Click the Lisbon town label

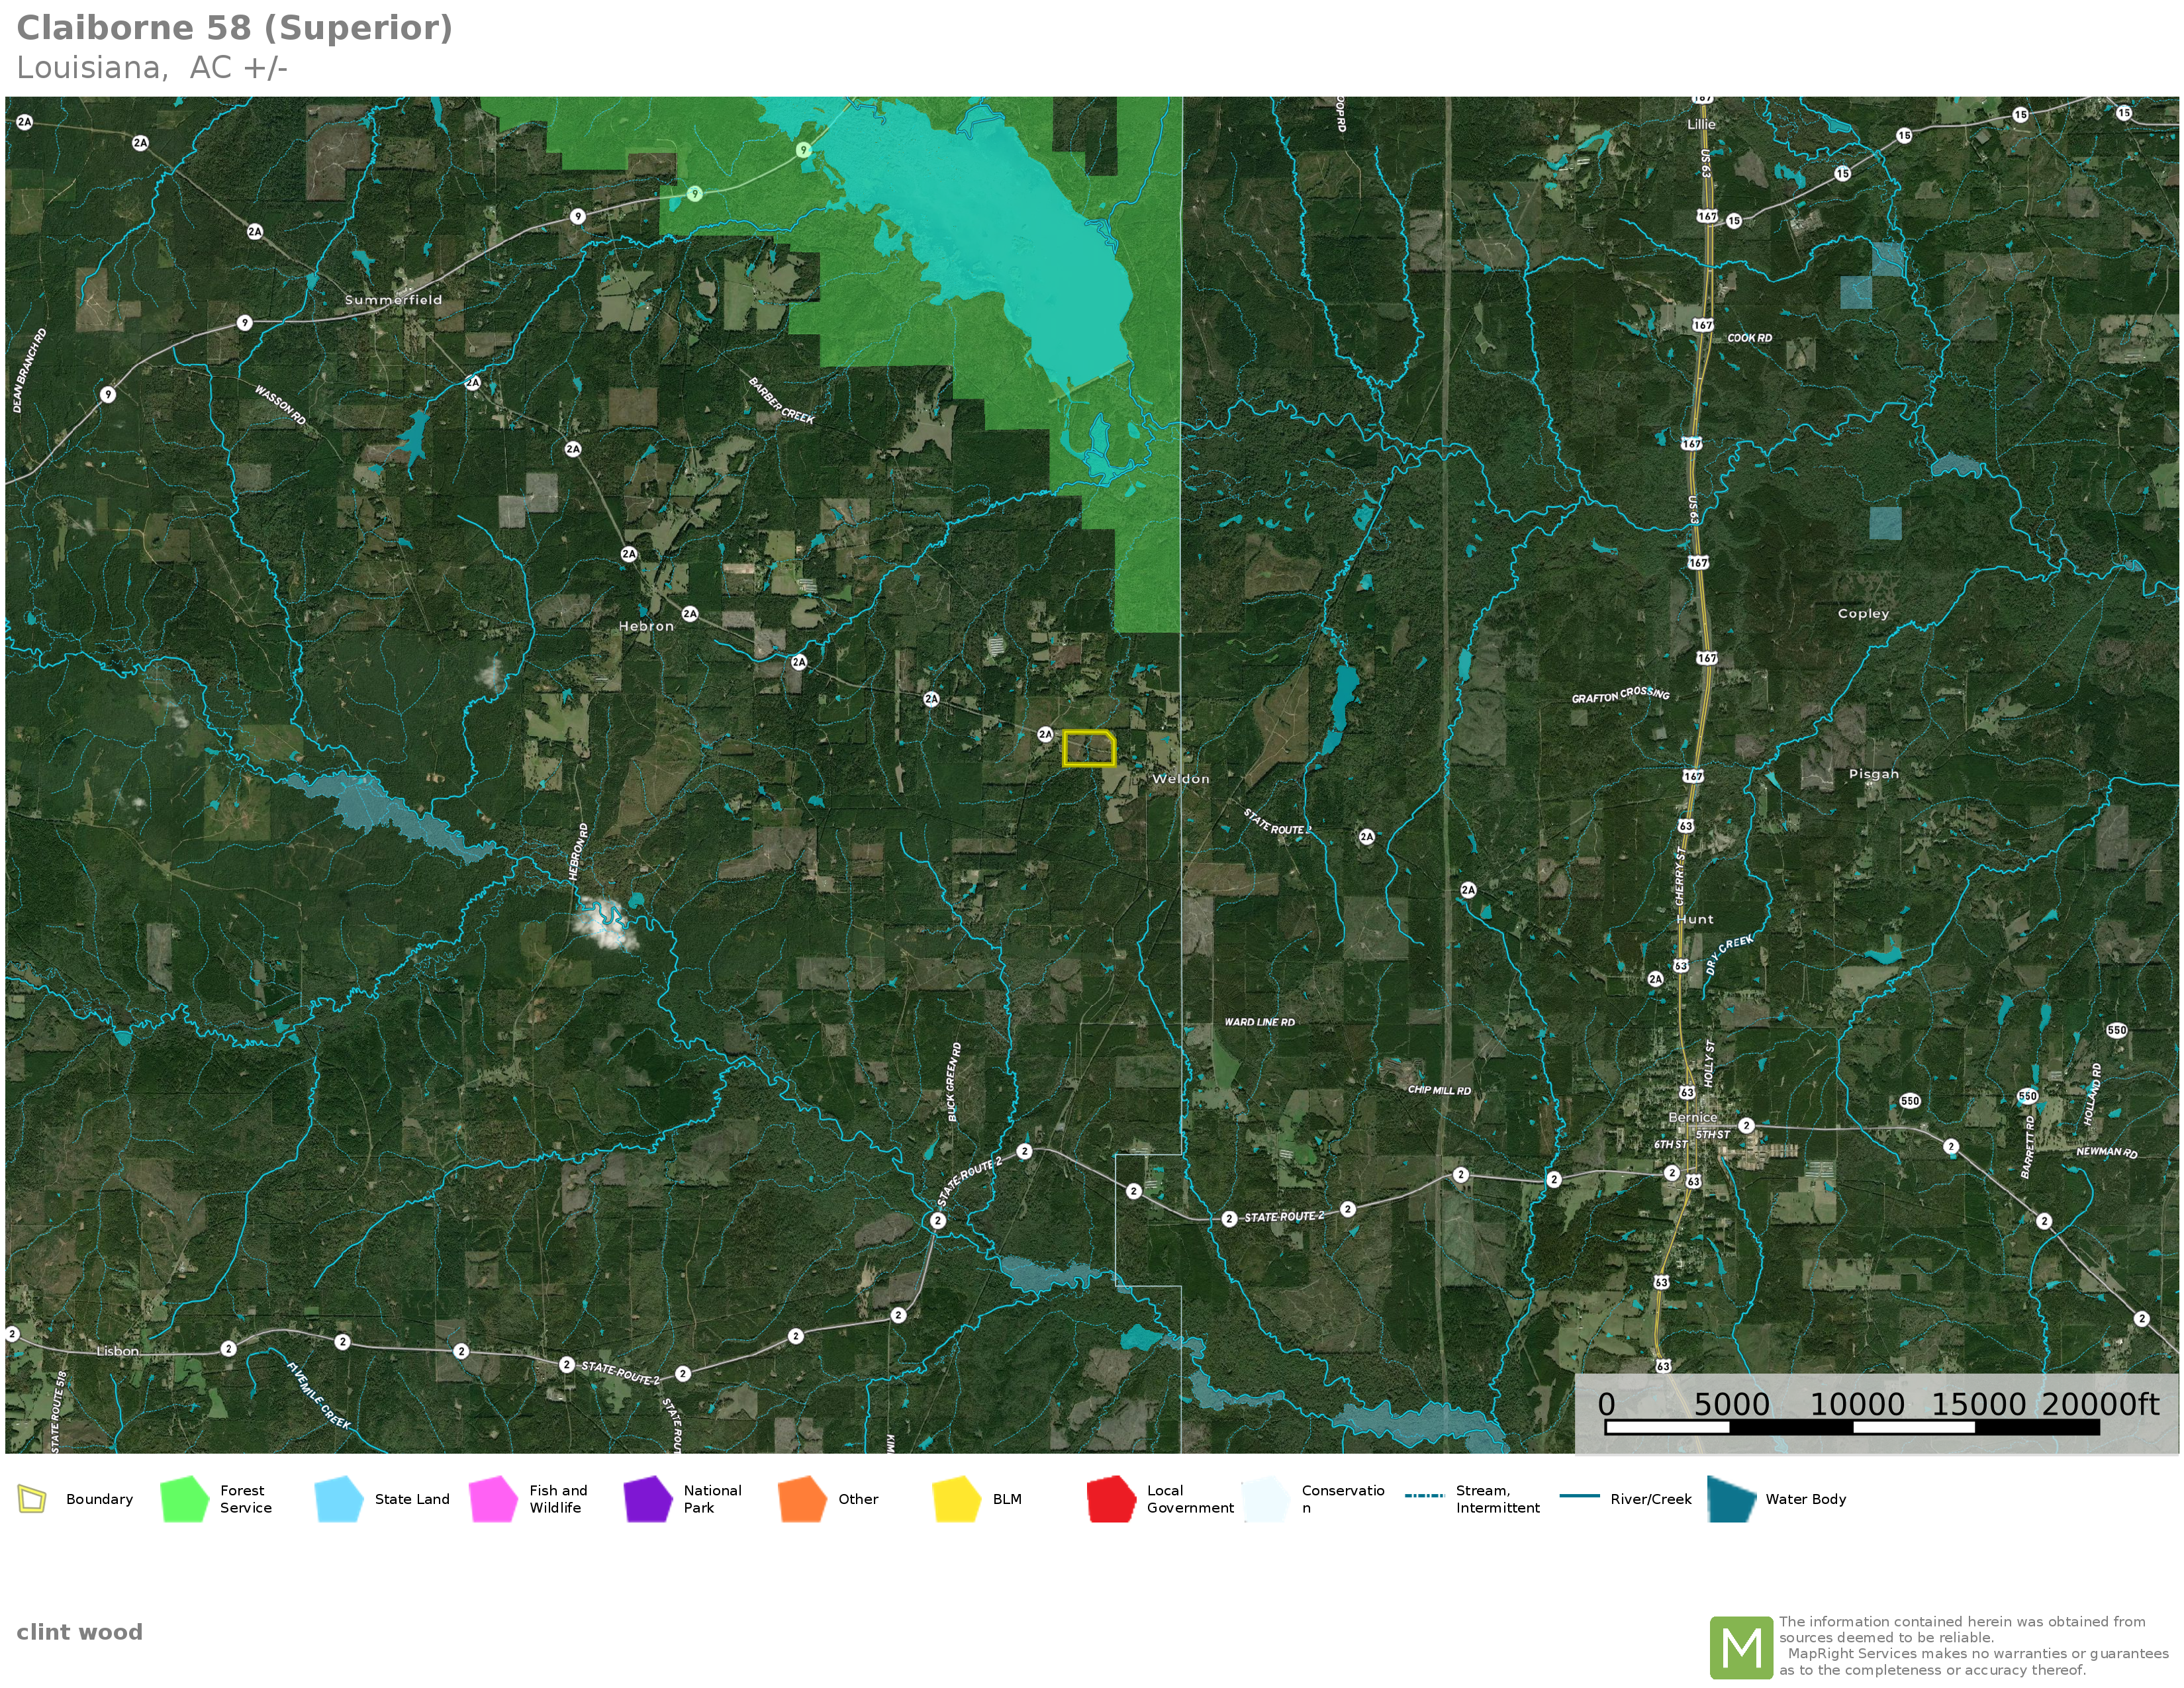point(118,1351)
